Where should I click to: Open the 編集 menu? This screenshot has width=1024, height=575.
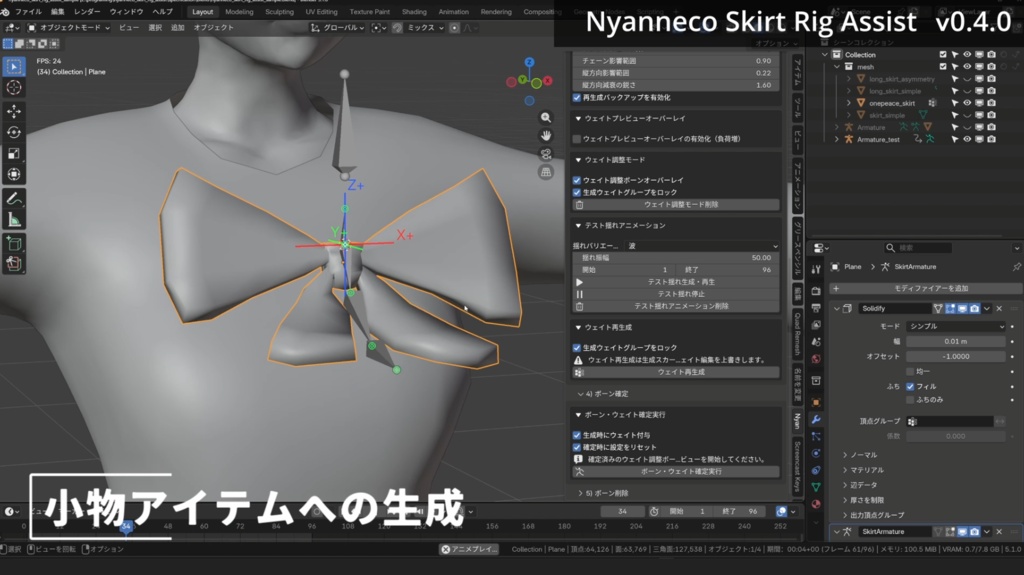point(57,12)
